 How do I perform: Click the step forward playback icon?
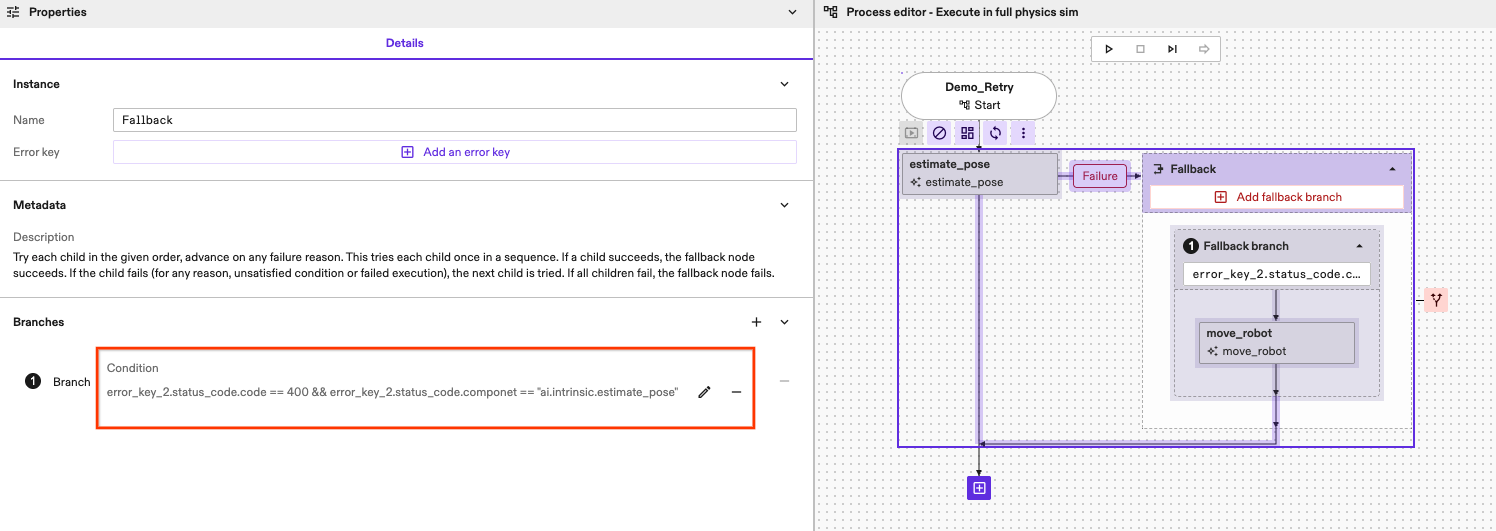pyautogui.click(x=1172, y=49)
